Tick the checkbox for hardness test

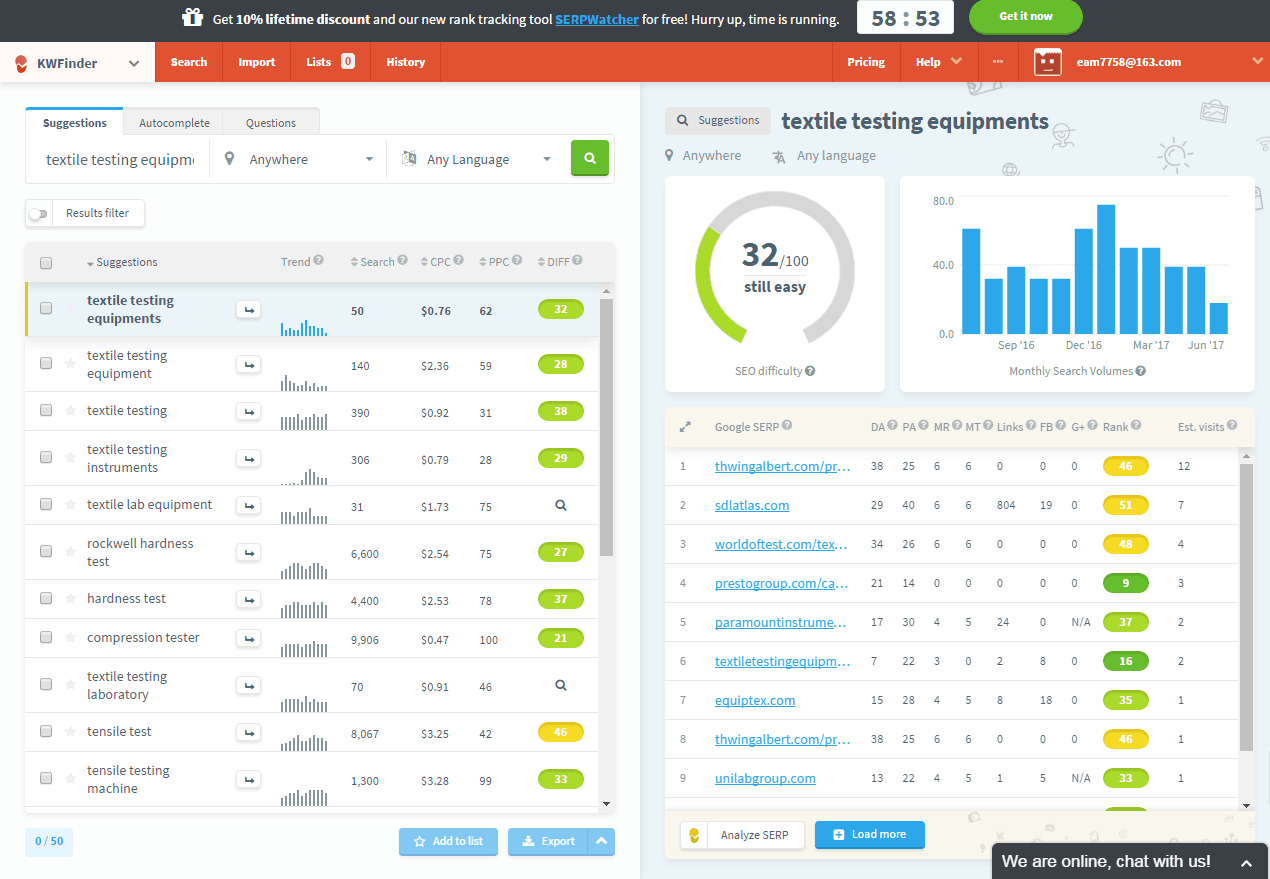point(46,599)
